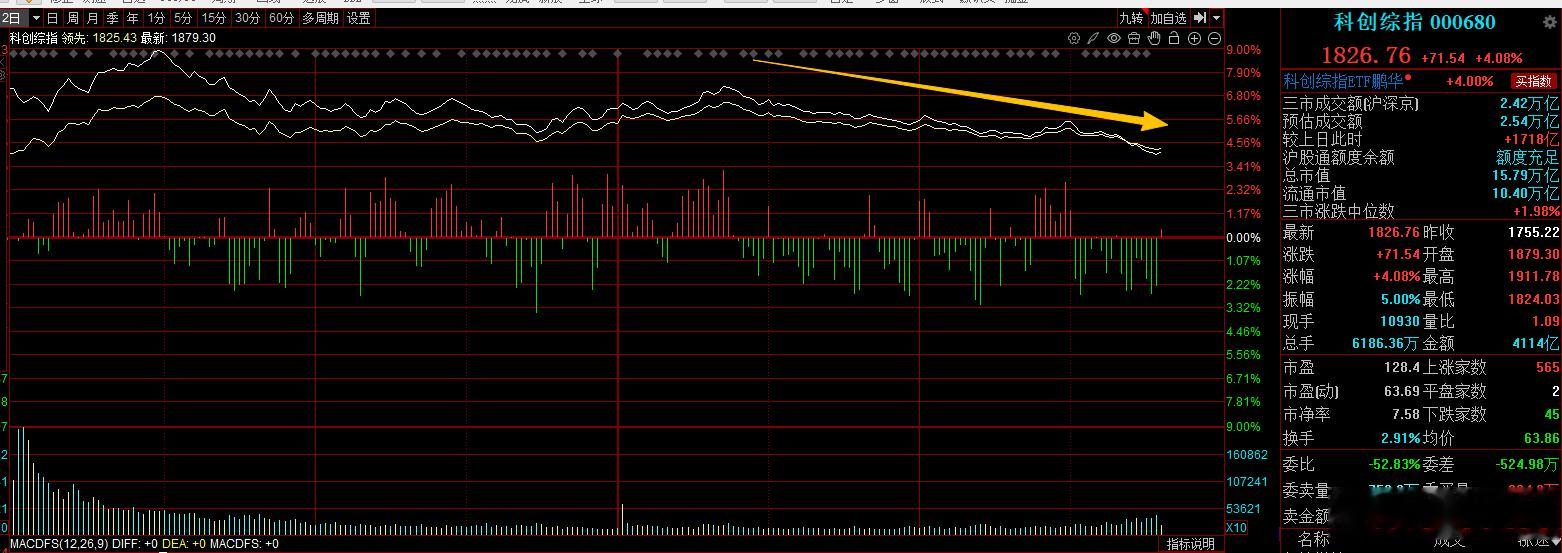1562x553 pixels.
Task: Toggle the chart lock icon
Action: 1174,38
